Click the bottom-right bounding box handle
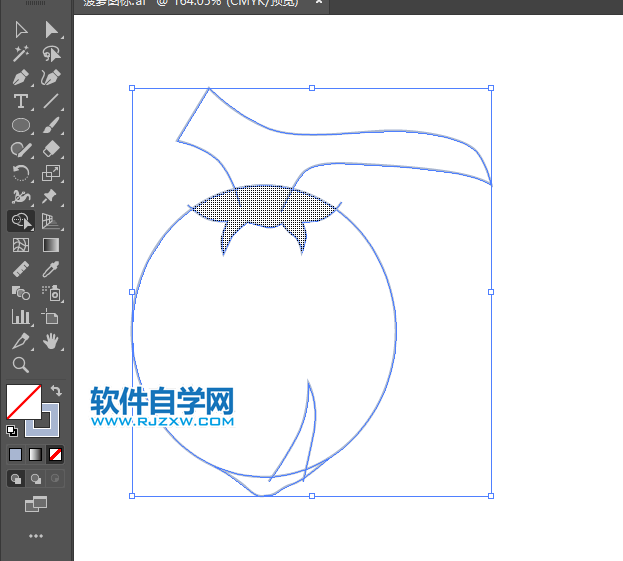623x561 pixels. [491, 496]
